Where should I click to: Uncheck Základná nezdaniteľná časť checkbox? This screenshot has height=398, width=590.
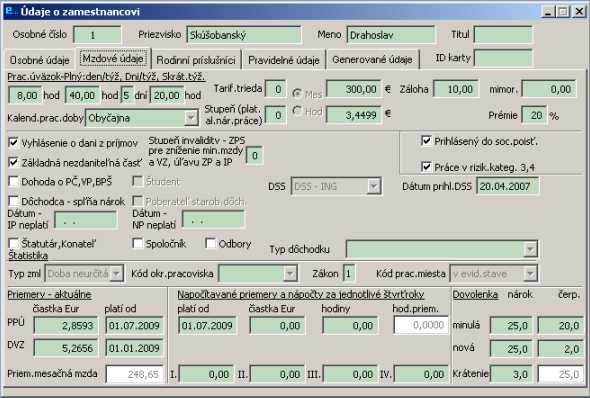(x=13, y=162)
